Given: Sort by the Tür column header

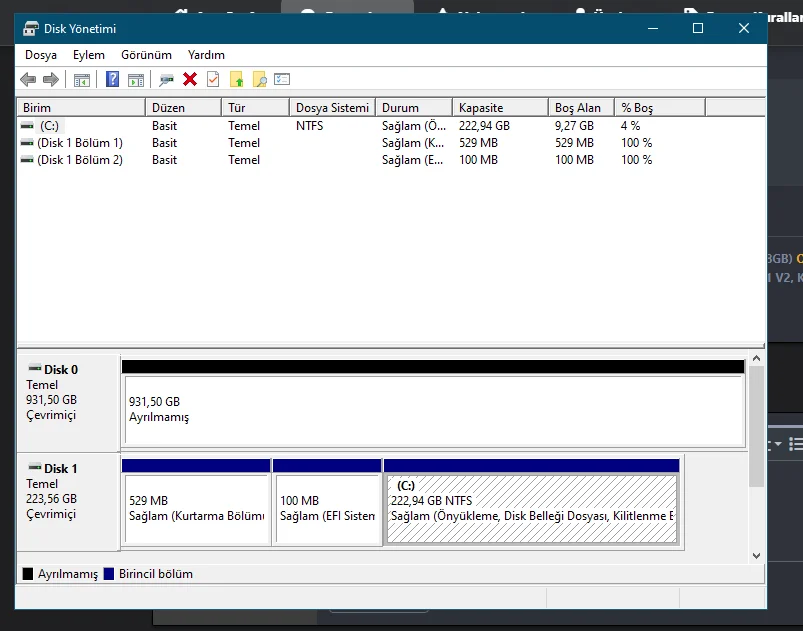Looking at the screenshot, I should tap(256, 108).
